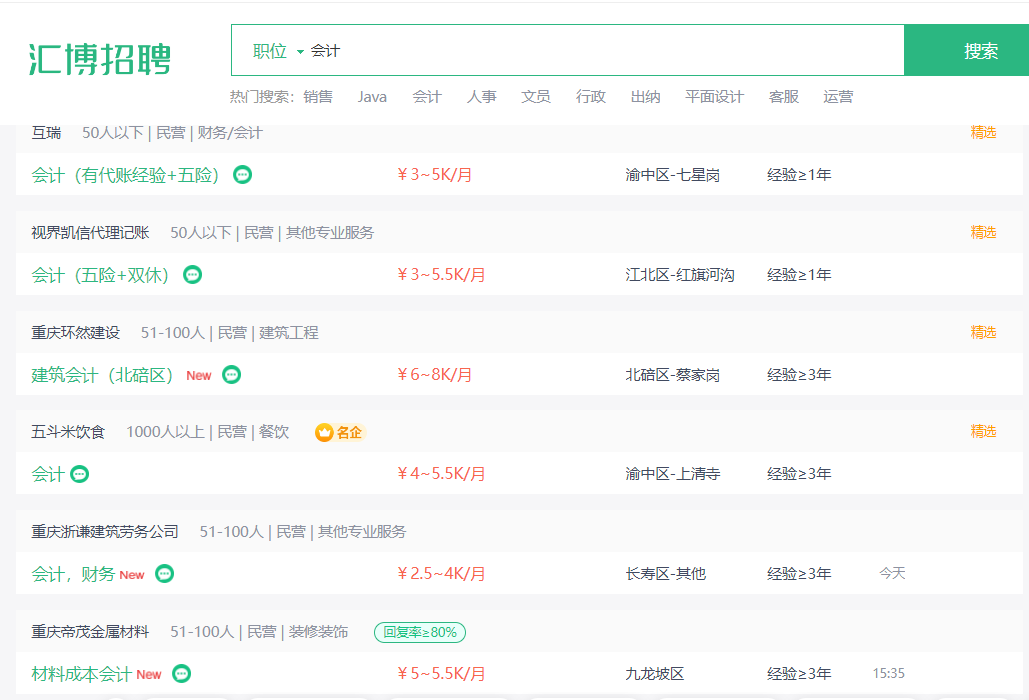
Task: Click chat icon next to 材料成本会计
Action: click(x=182, y=673)
